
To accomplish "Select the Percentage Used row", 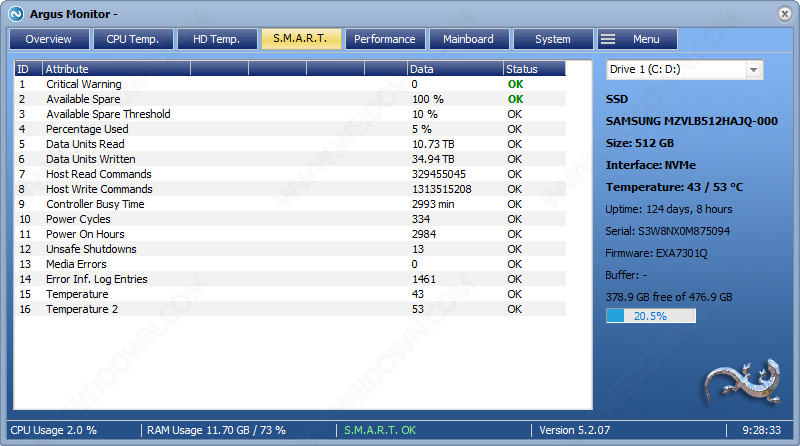I will [x=290, y=129].
